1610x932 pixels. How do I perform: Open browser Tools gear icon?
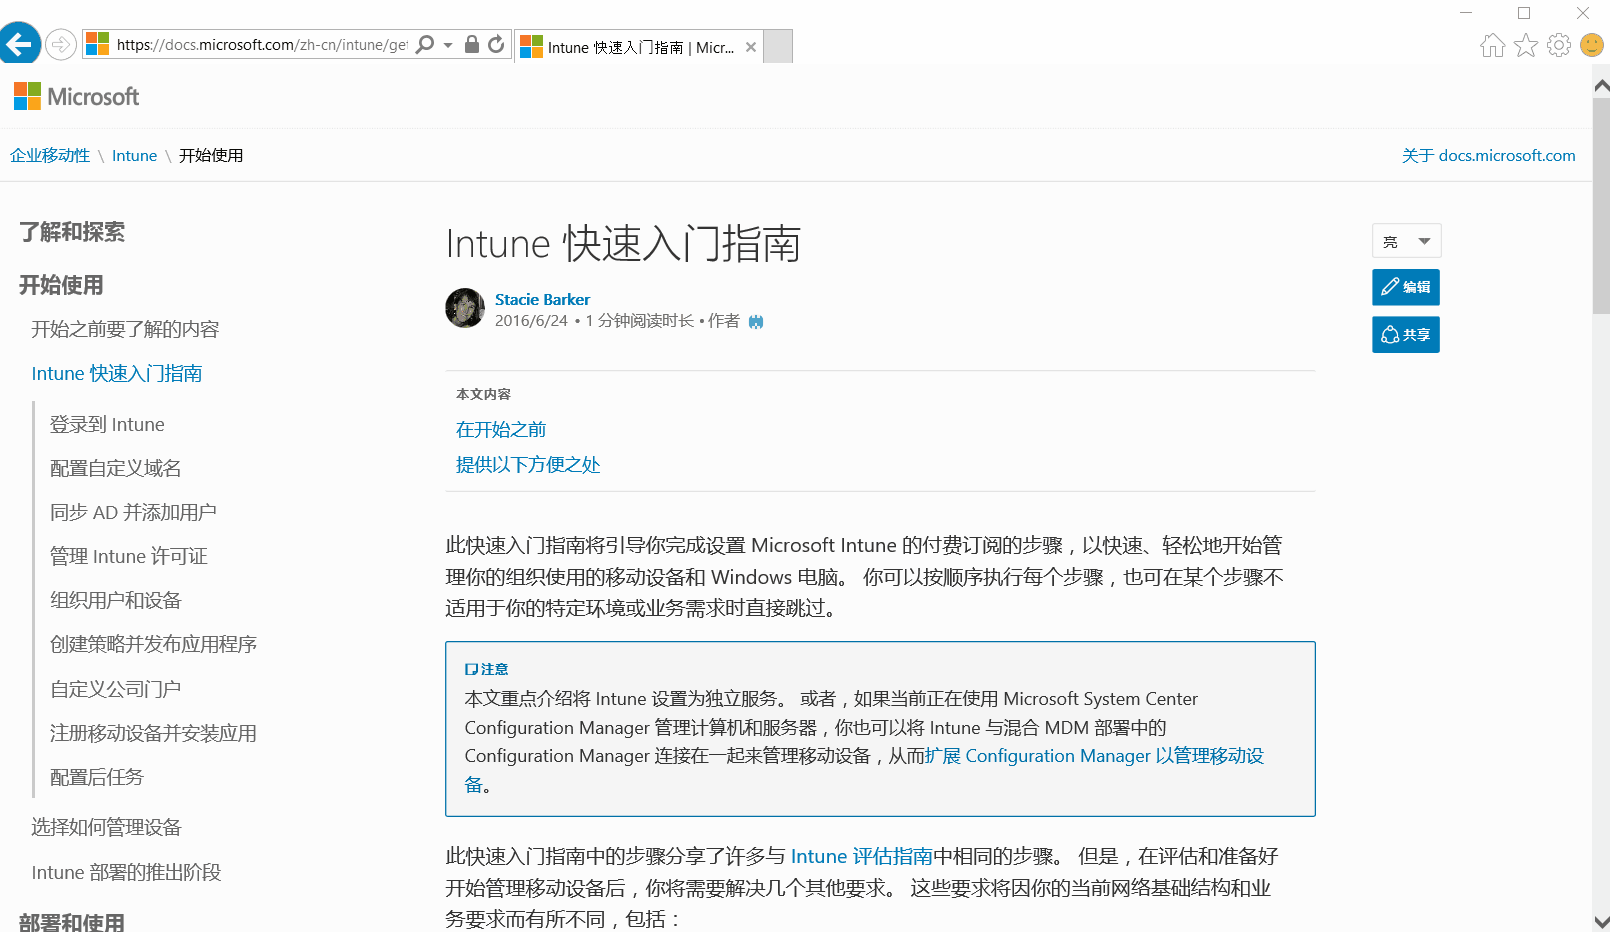pos(1559,45)
